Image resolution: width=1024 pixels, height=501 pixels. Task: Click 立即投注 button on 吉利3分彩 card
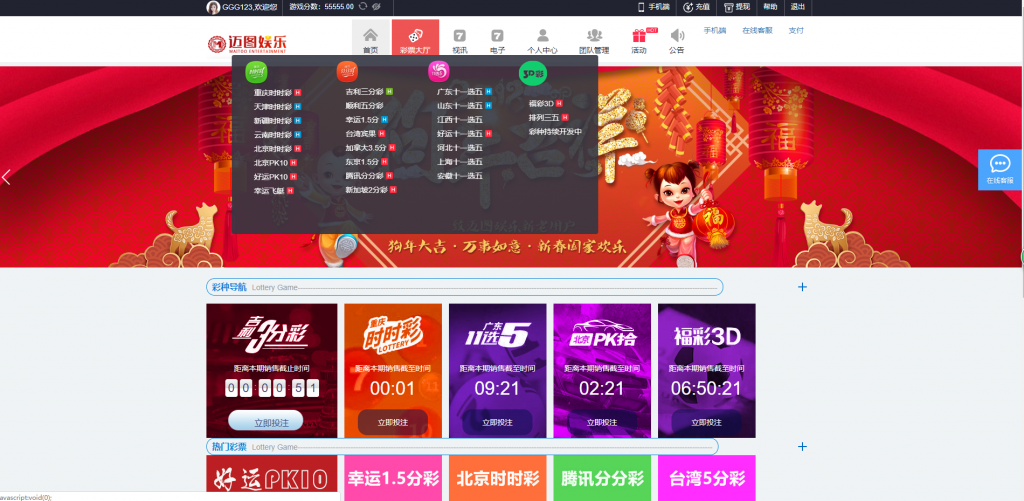[x=265, y=422]
